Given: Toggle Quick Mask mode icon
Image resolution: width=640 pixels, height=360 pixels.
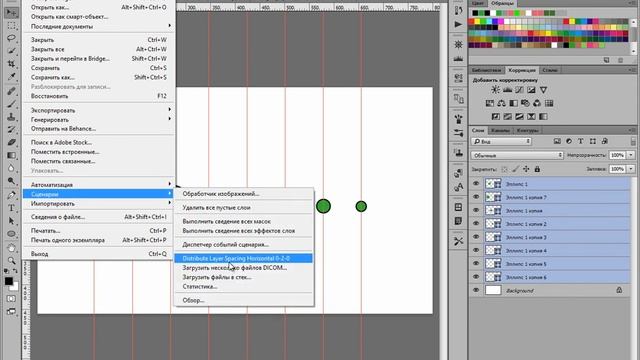Looking at the screenshot, I should click(11, 298).
